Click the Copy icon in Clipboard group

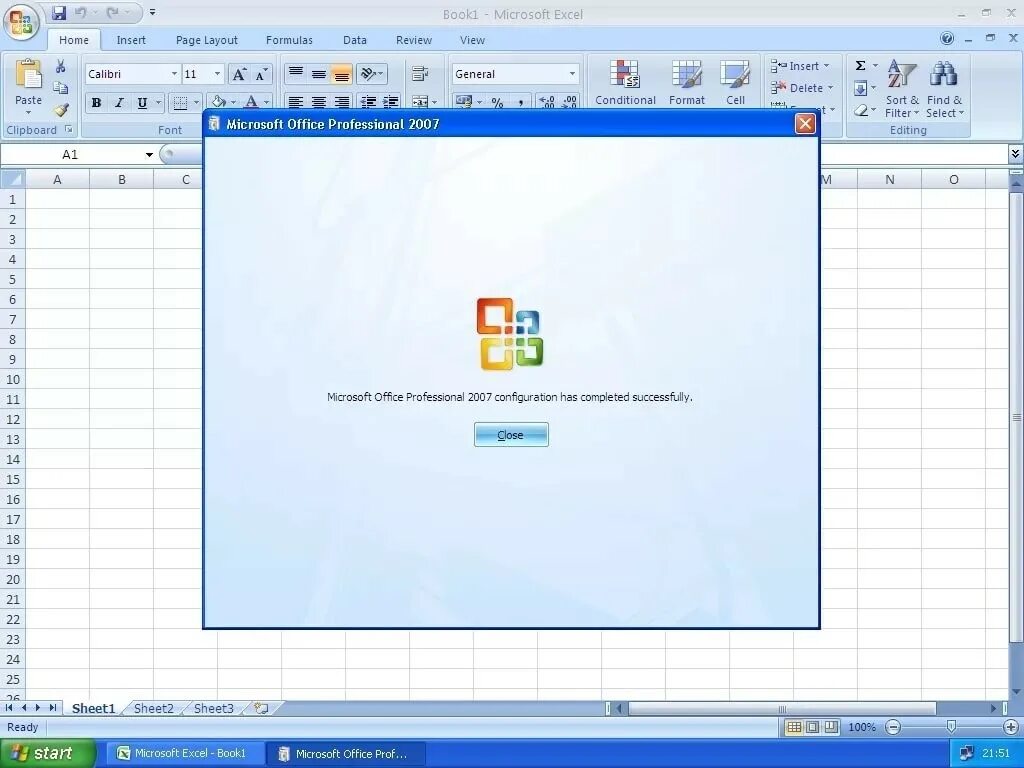tap(61, 88)
